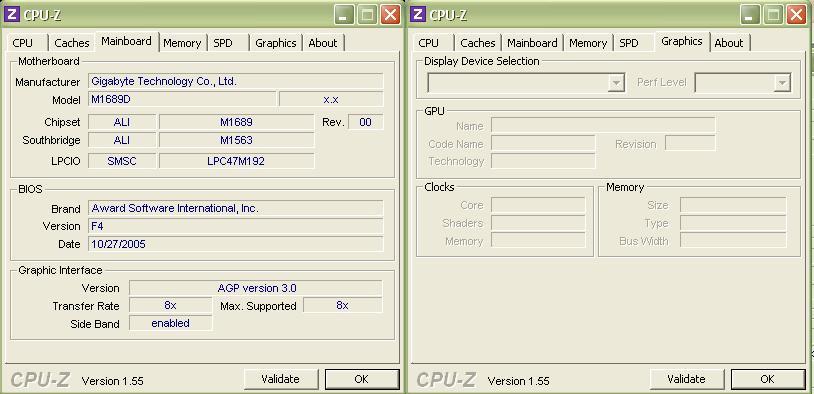
Task: Click the Max. Supported field 8x
Action: click(x=343, y=306)
